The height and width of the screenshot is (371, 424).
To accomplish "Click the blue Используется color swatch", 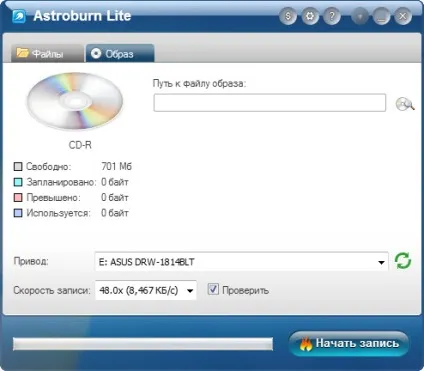I will tap(18, 213).
